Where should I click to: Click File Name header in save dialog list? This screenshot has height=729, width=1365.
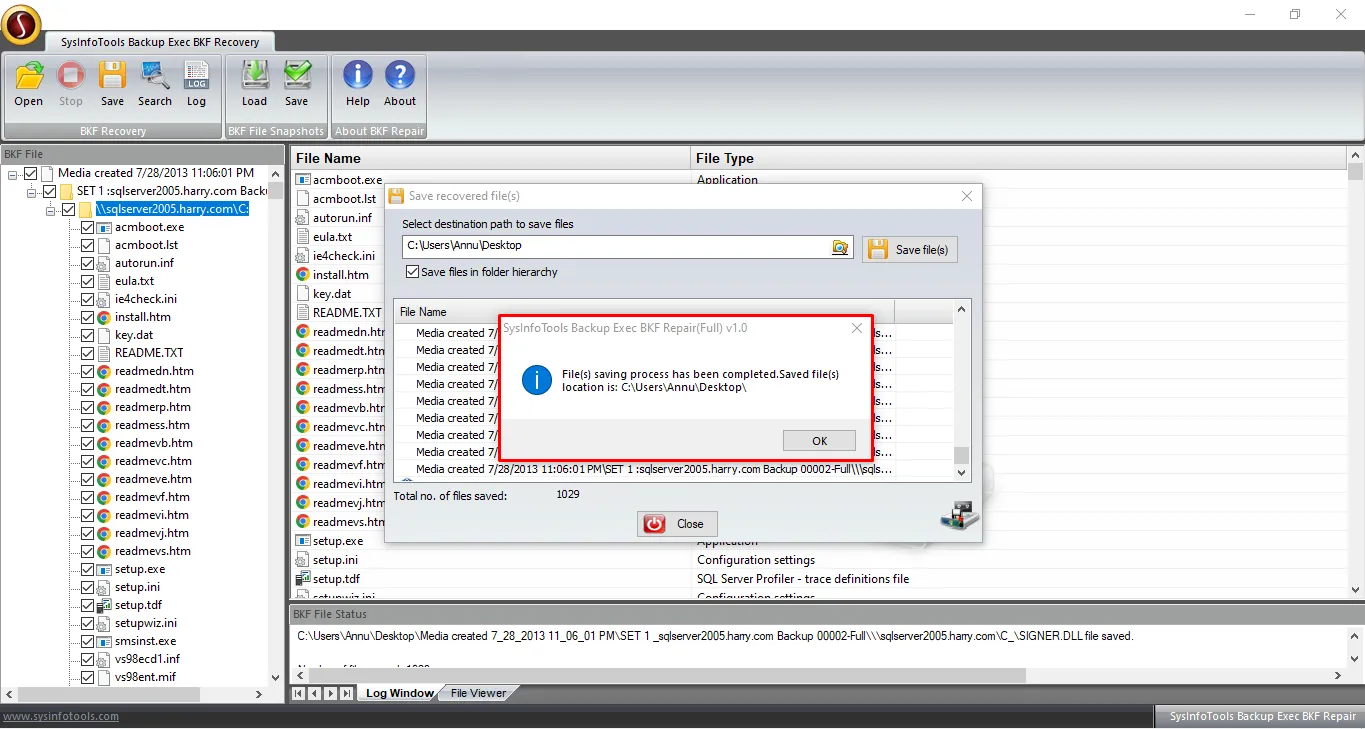[644, 312]
